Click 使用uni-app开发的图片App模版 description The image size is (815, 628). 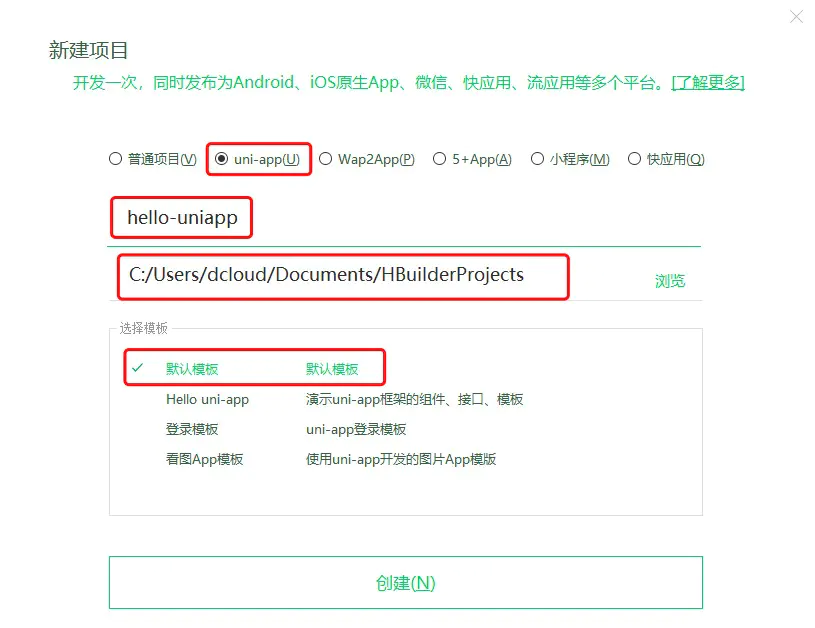point(401,460)
